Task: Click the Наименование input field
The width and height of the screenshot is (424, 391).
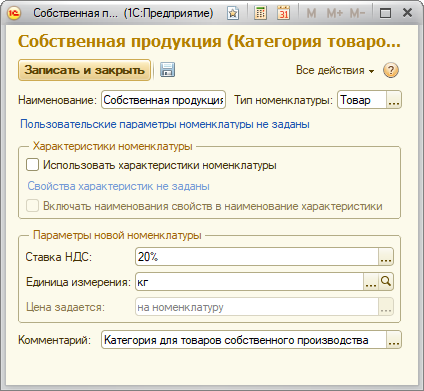Action: coord(163,100)
